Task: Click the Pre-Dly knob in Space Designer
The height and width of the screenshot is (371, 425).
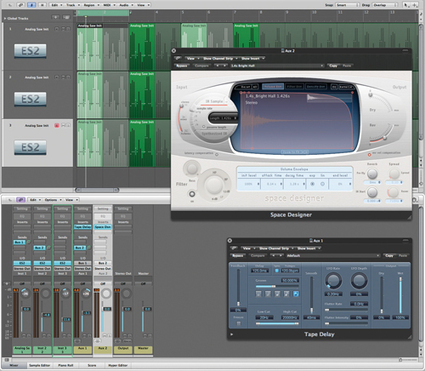Action: pos(372,173)
